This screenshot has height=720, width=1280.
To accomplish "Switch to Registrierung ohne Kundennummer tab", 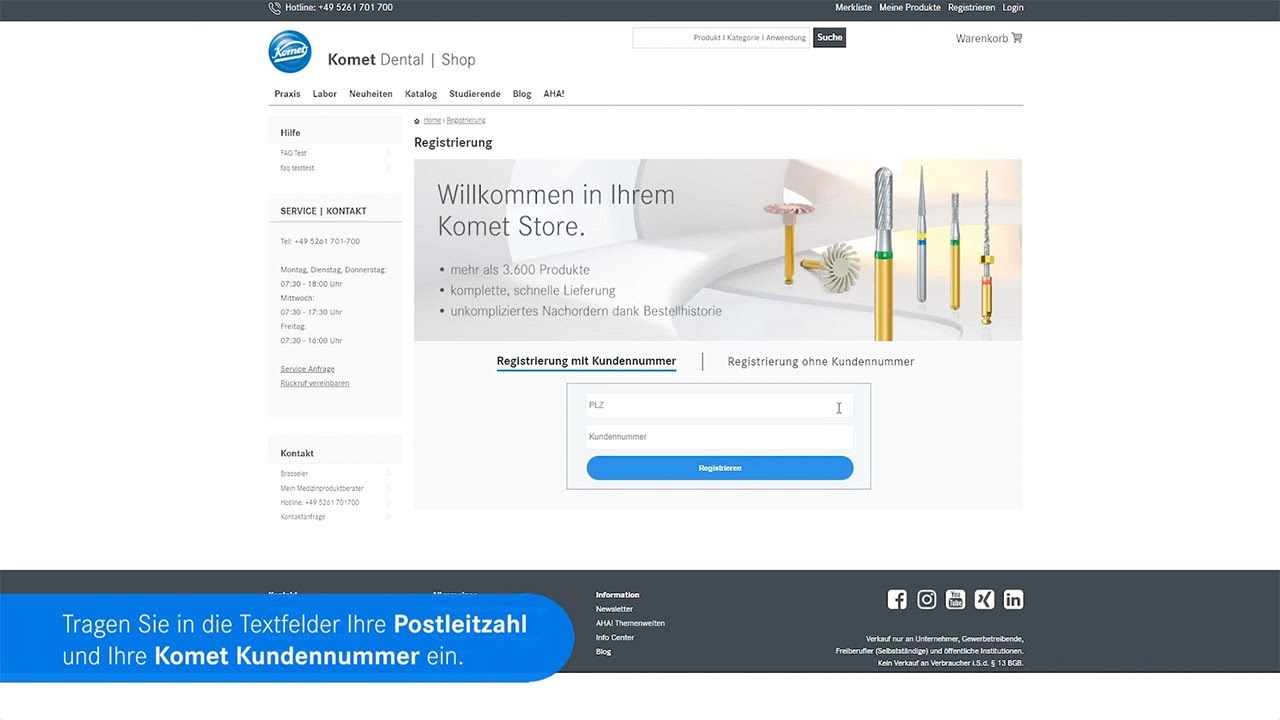I will tap(821, 362).
